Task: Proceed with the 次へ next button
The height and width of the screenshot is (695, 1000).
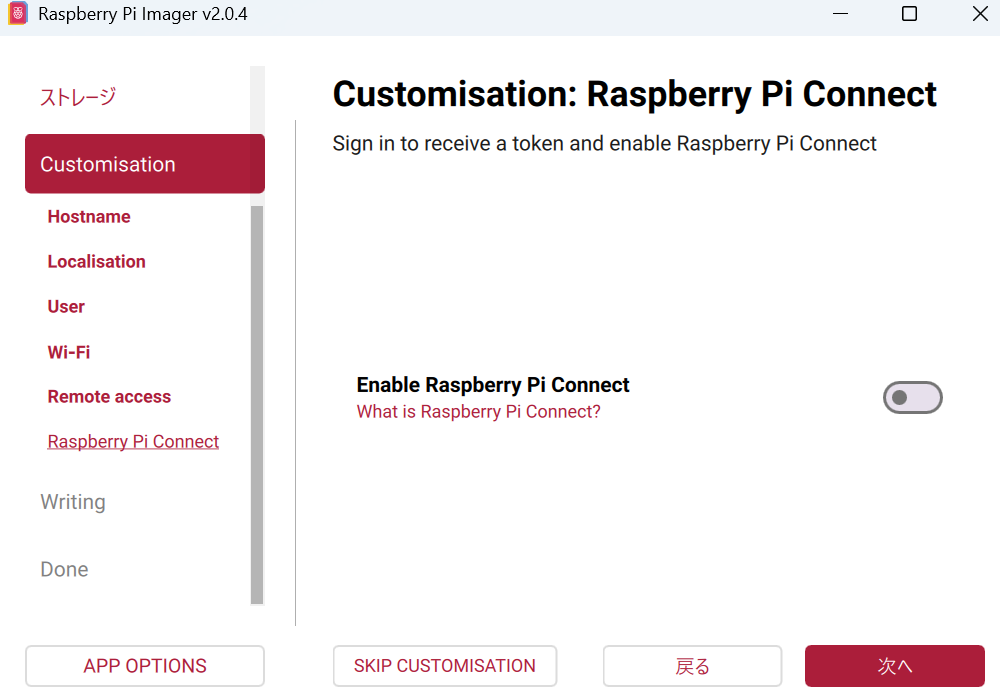Action: 894,666
